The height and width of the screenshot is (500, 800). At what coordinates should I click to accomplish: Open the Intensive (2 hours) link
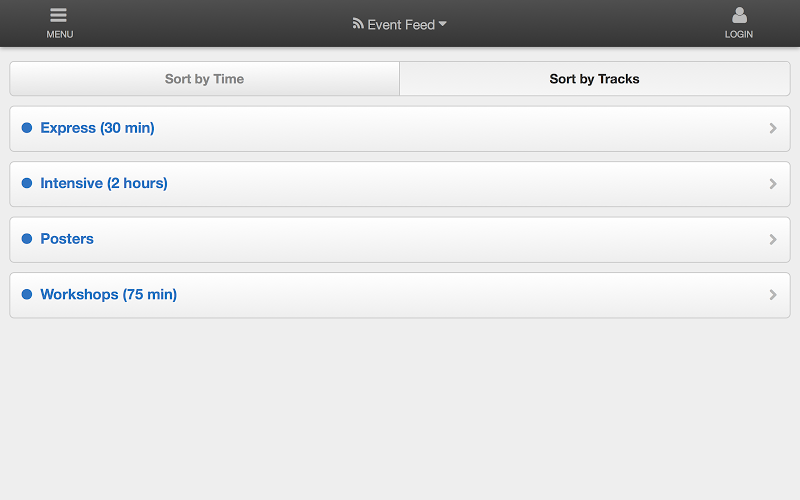pyautogui.click(x=104, y=183)
